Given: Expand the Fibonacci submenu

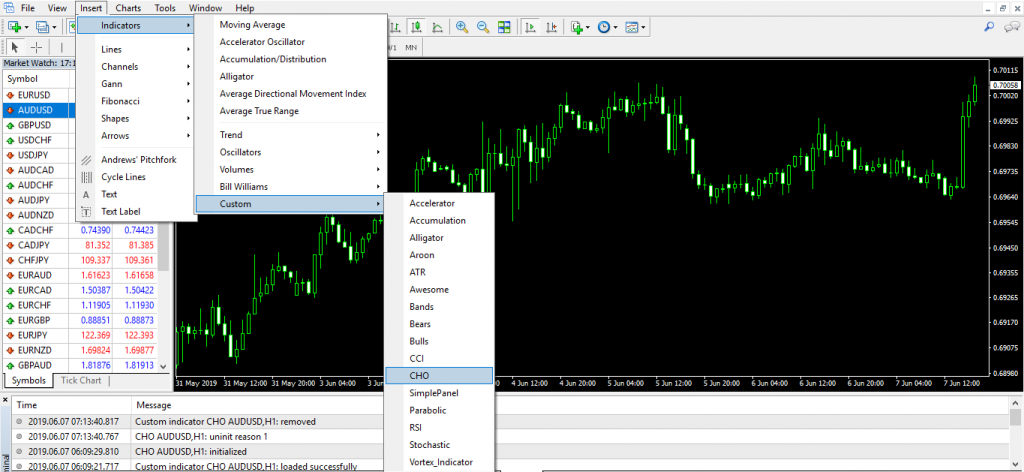Looking at the screenshot, I should click(x=136, y=101).
